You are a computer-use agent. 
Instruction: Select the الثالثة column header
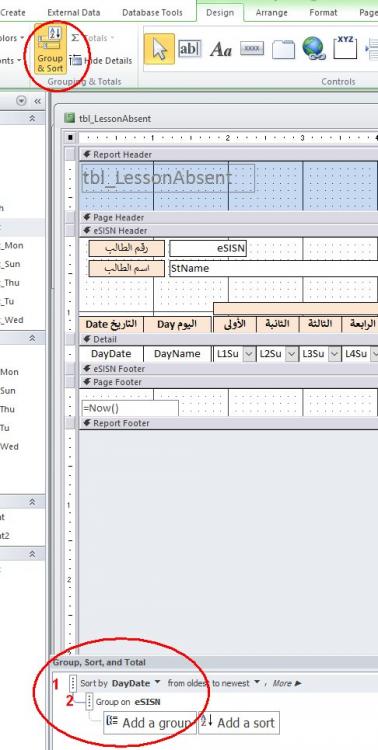[320, 324]
